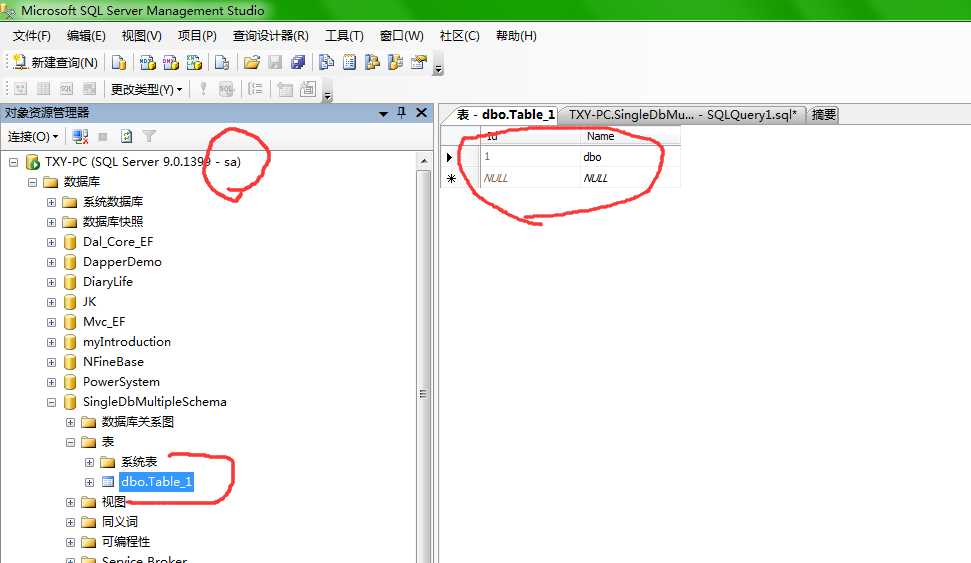Open the Community (社区) menu
971x563 pixels.
(459, 36)
